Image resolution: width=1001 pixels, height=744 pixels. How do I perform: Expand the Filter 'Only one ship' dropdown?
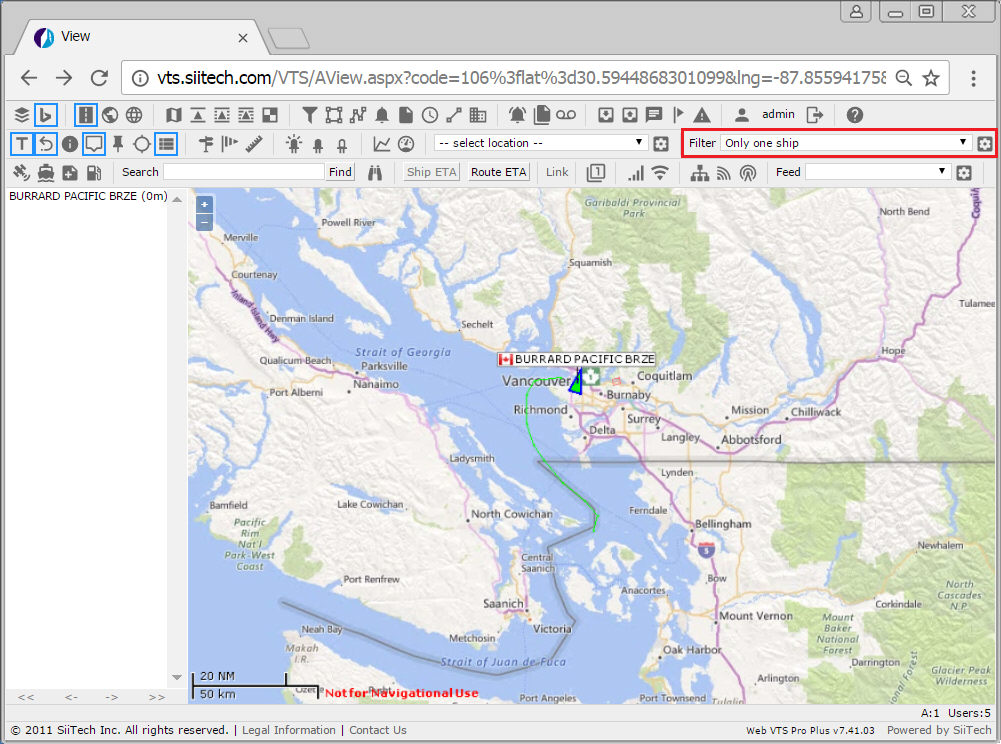846,143
